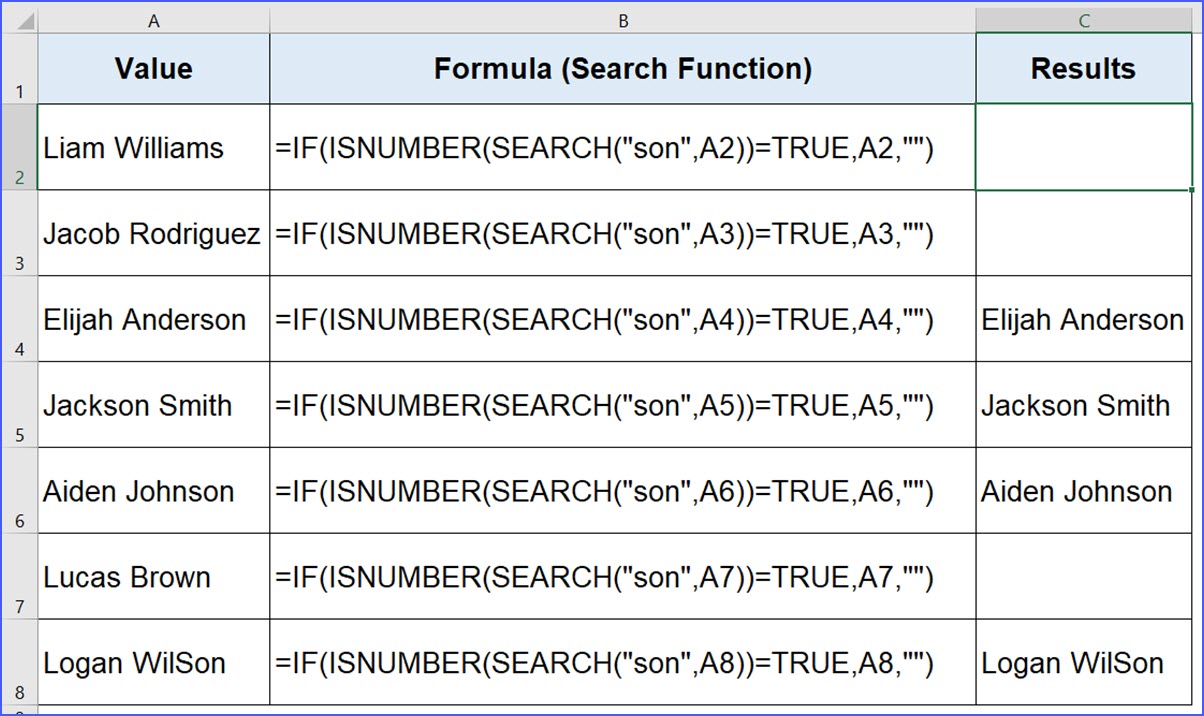
Task: Select column B header
Action: click(622, 19)
